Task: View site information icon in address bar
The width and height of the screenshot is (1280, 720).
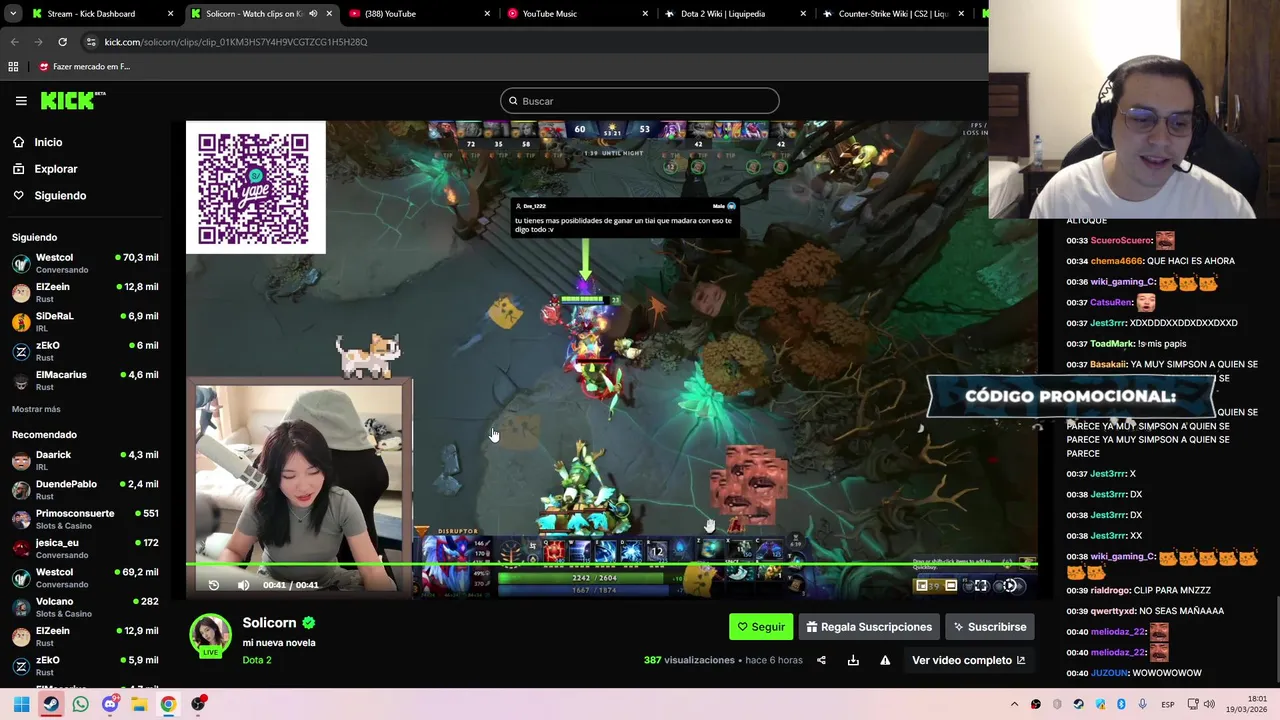Action: (x=91, y=42)
